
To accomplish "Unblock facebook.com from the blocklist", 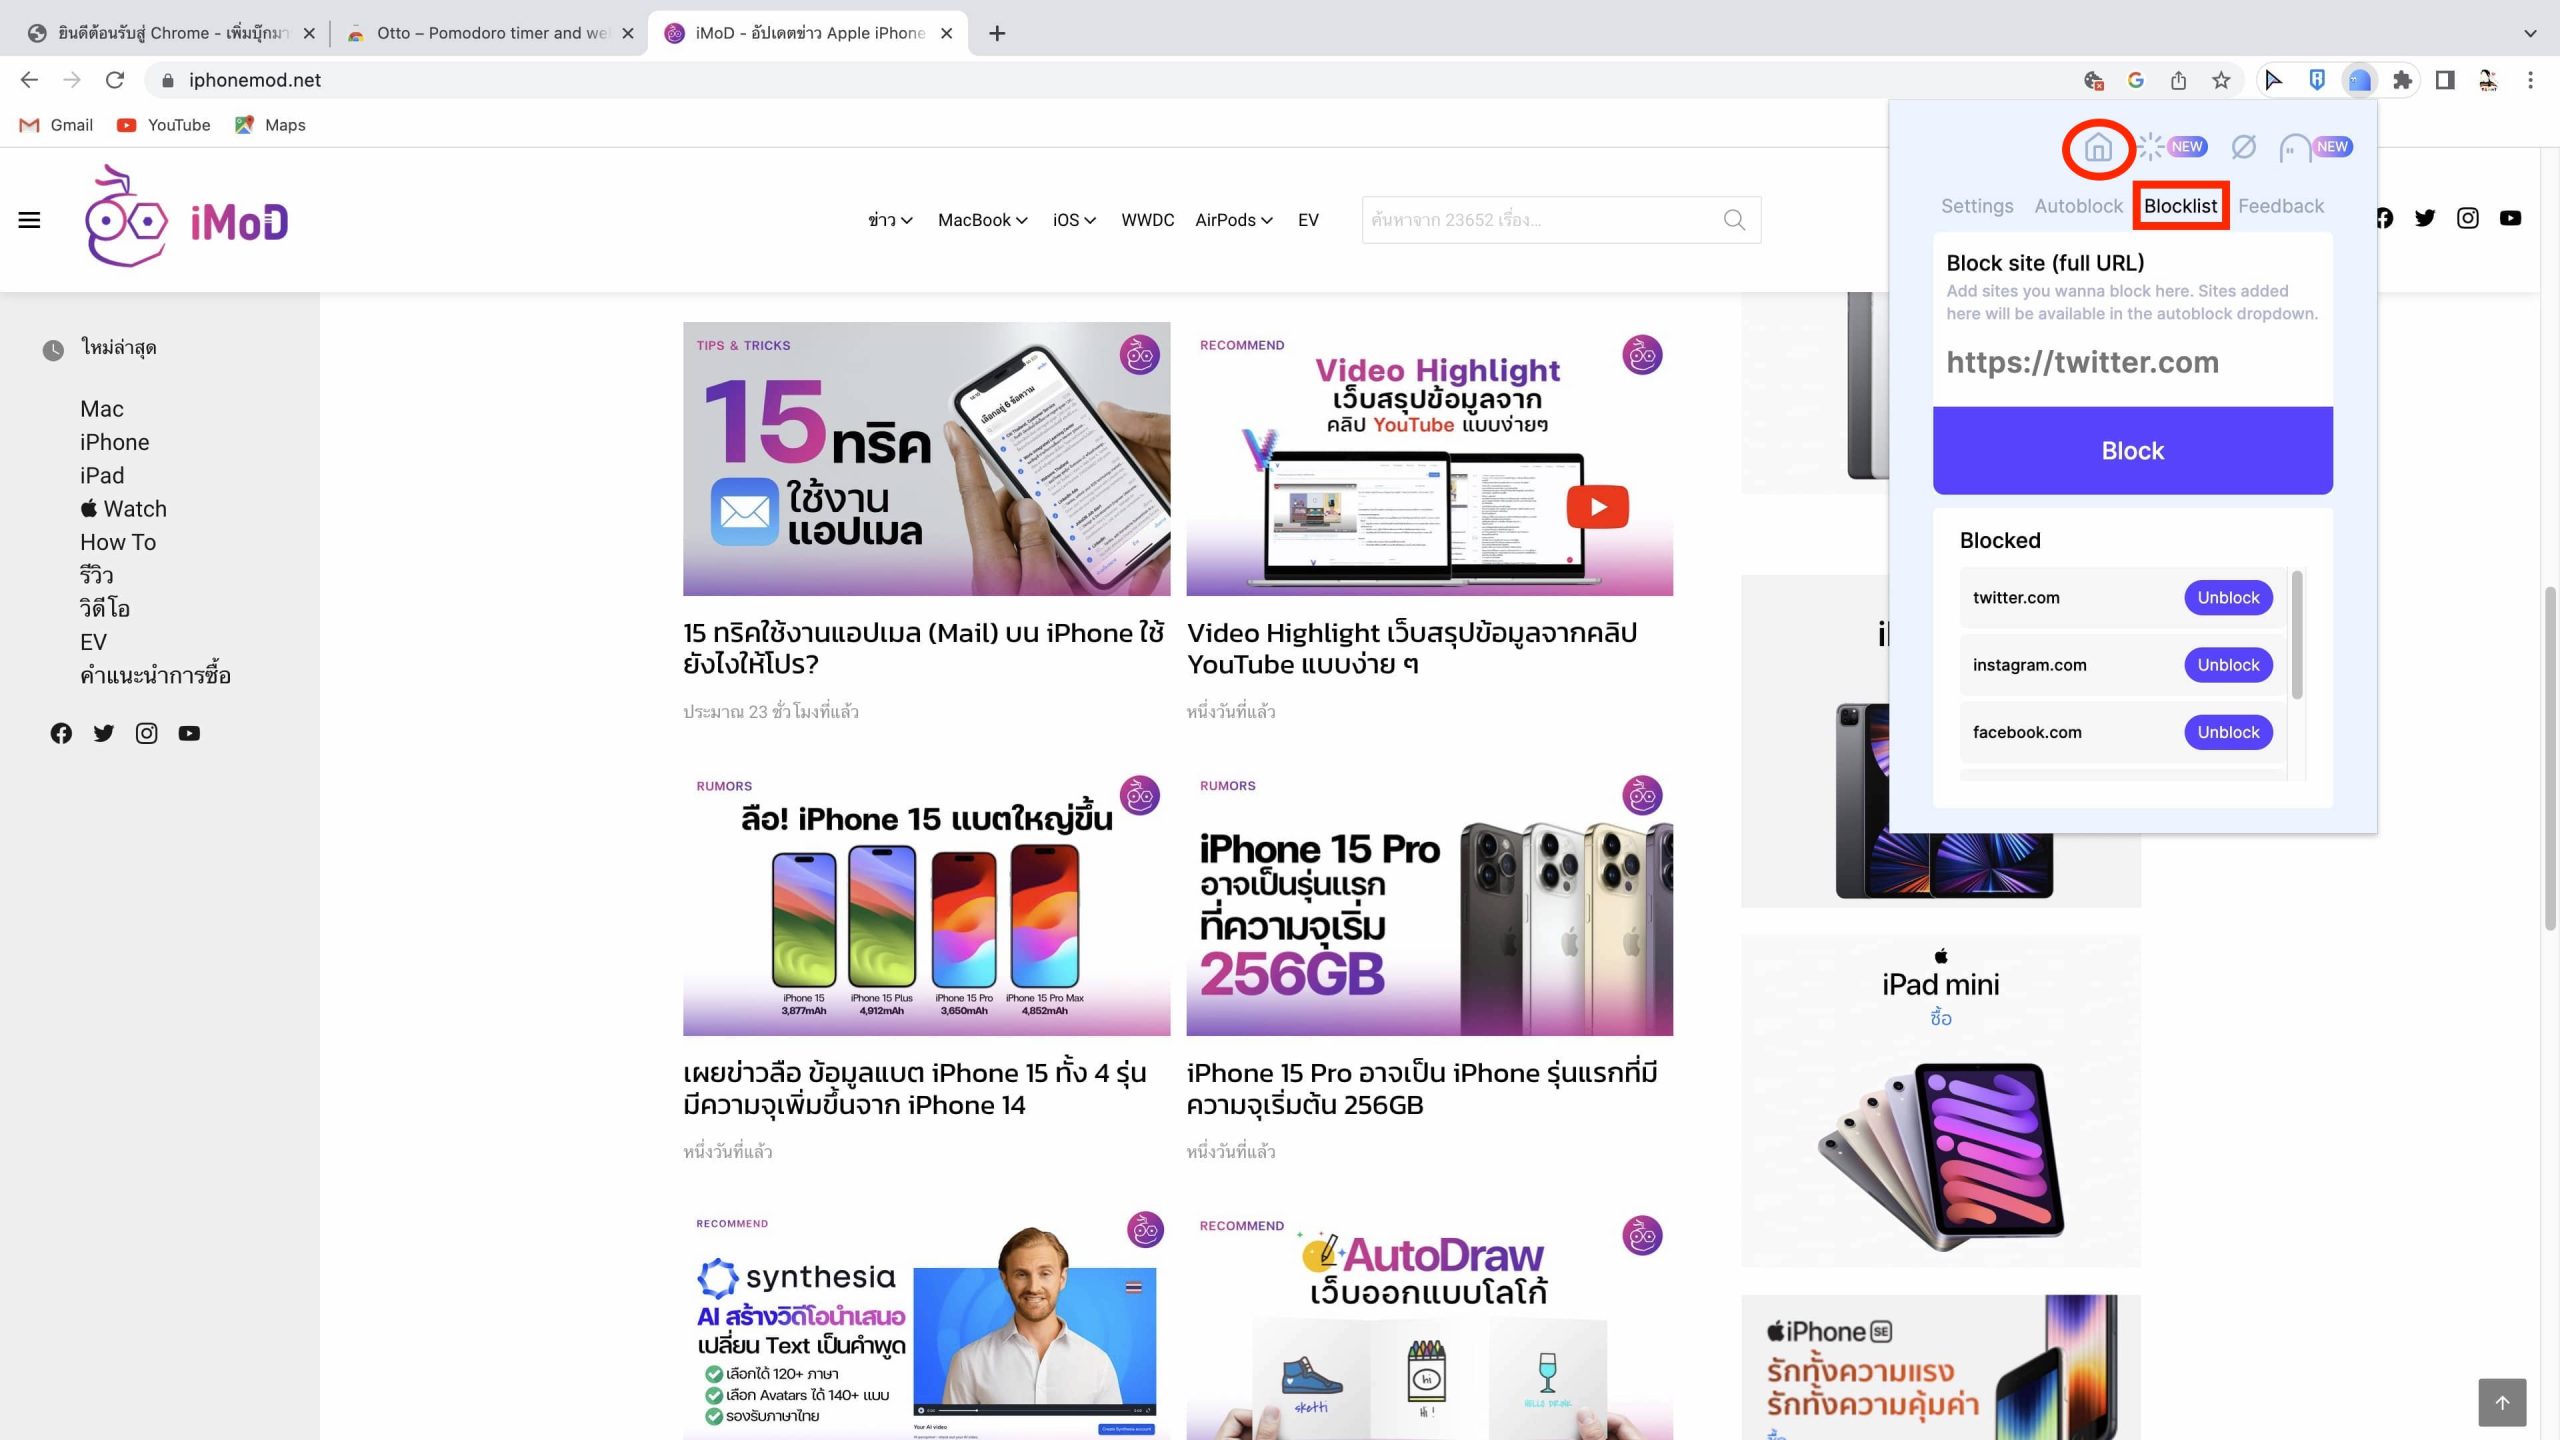I will pyautogui.click(x=2227, y=732).
